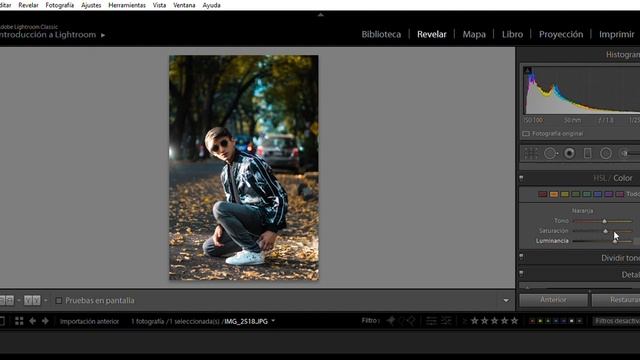Filter by red color label
Screen dimensions: 640x360
532,321
